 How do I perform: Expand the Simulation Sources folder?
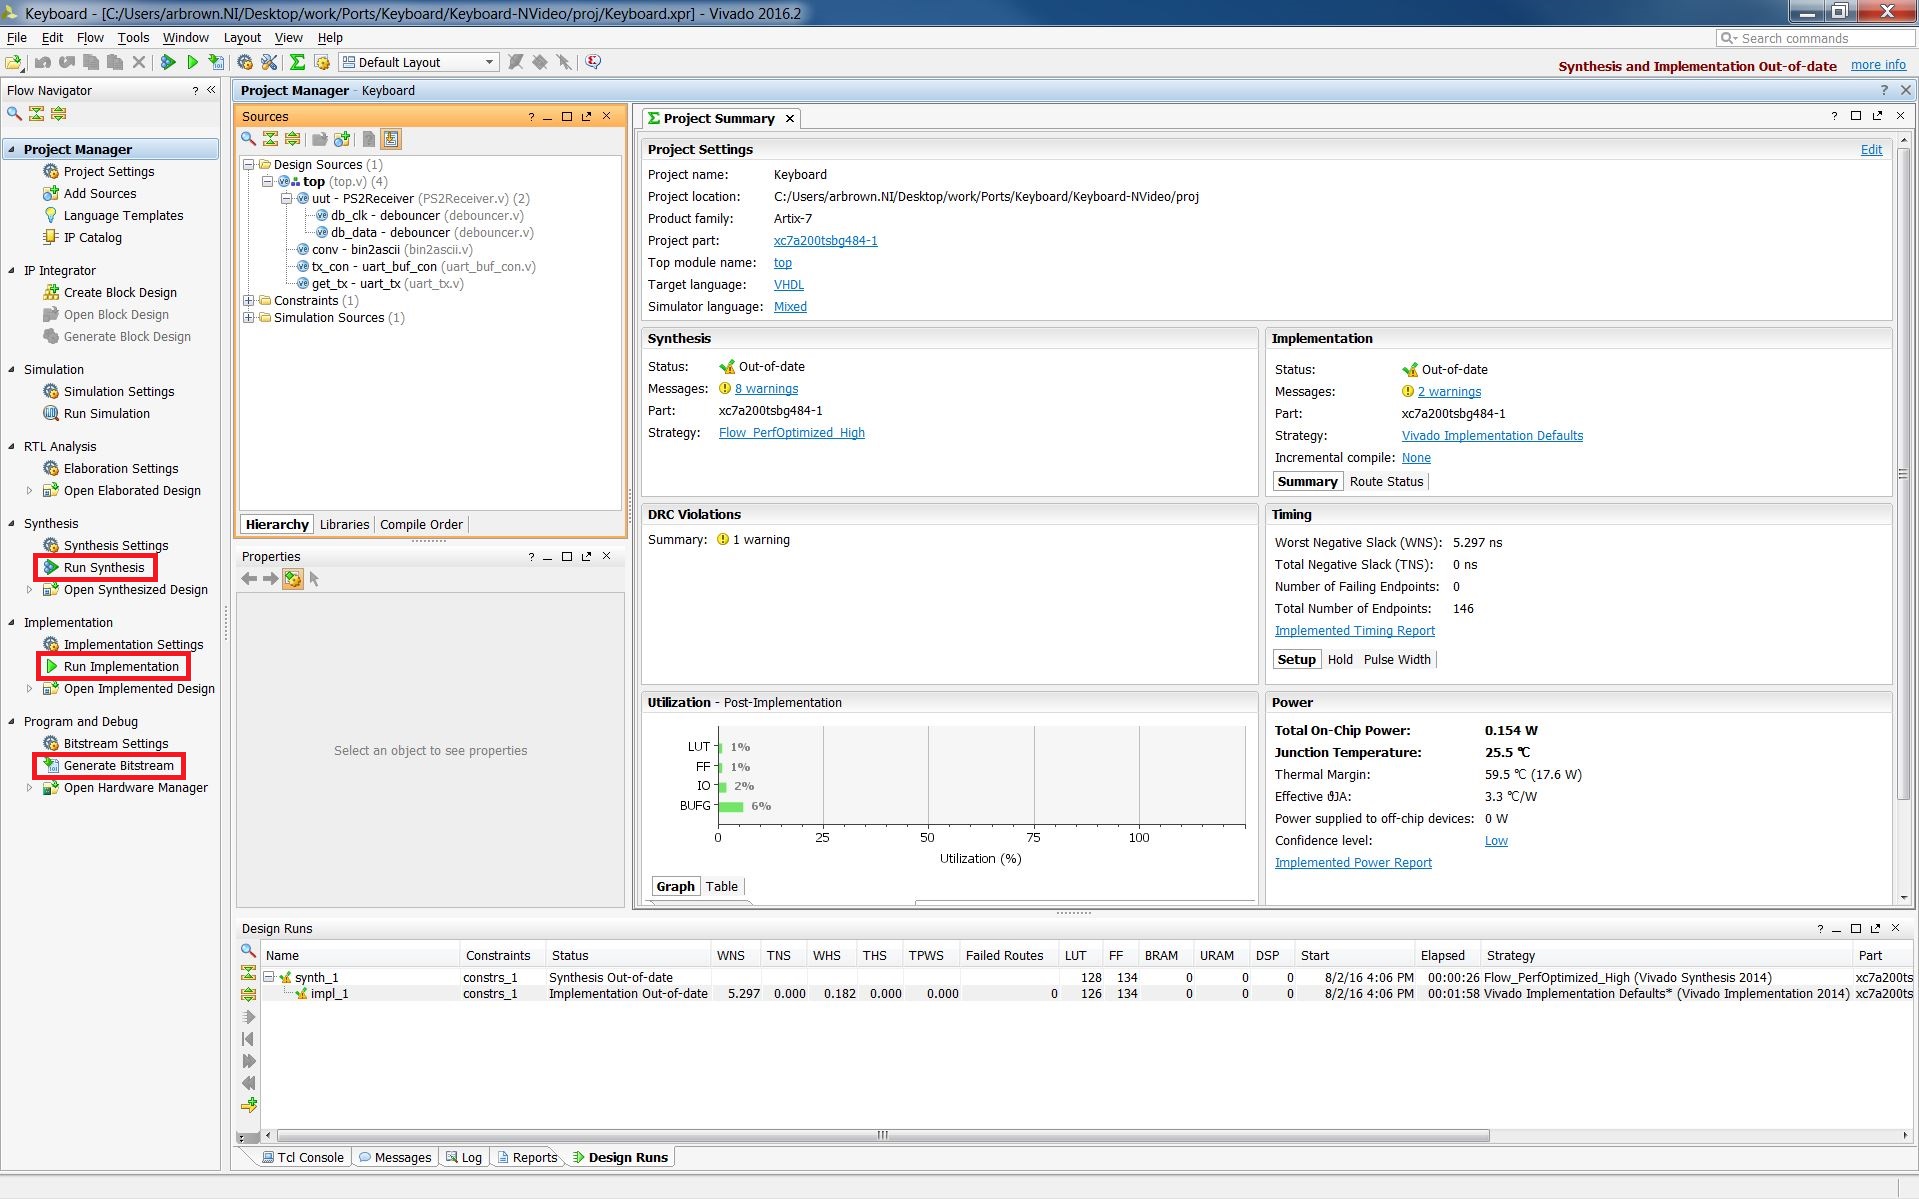[x=249, y=317]
